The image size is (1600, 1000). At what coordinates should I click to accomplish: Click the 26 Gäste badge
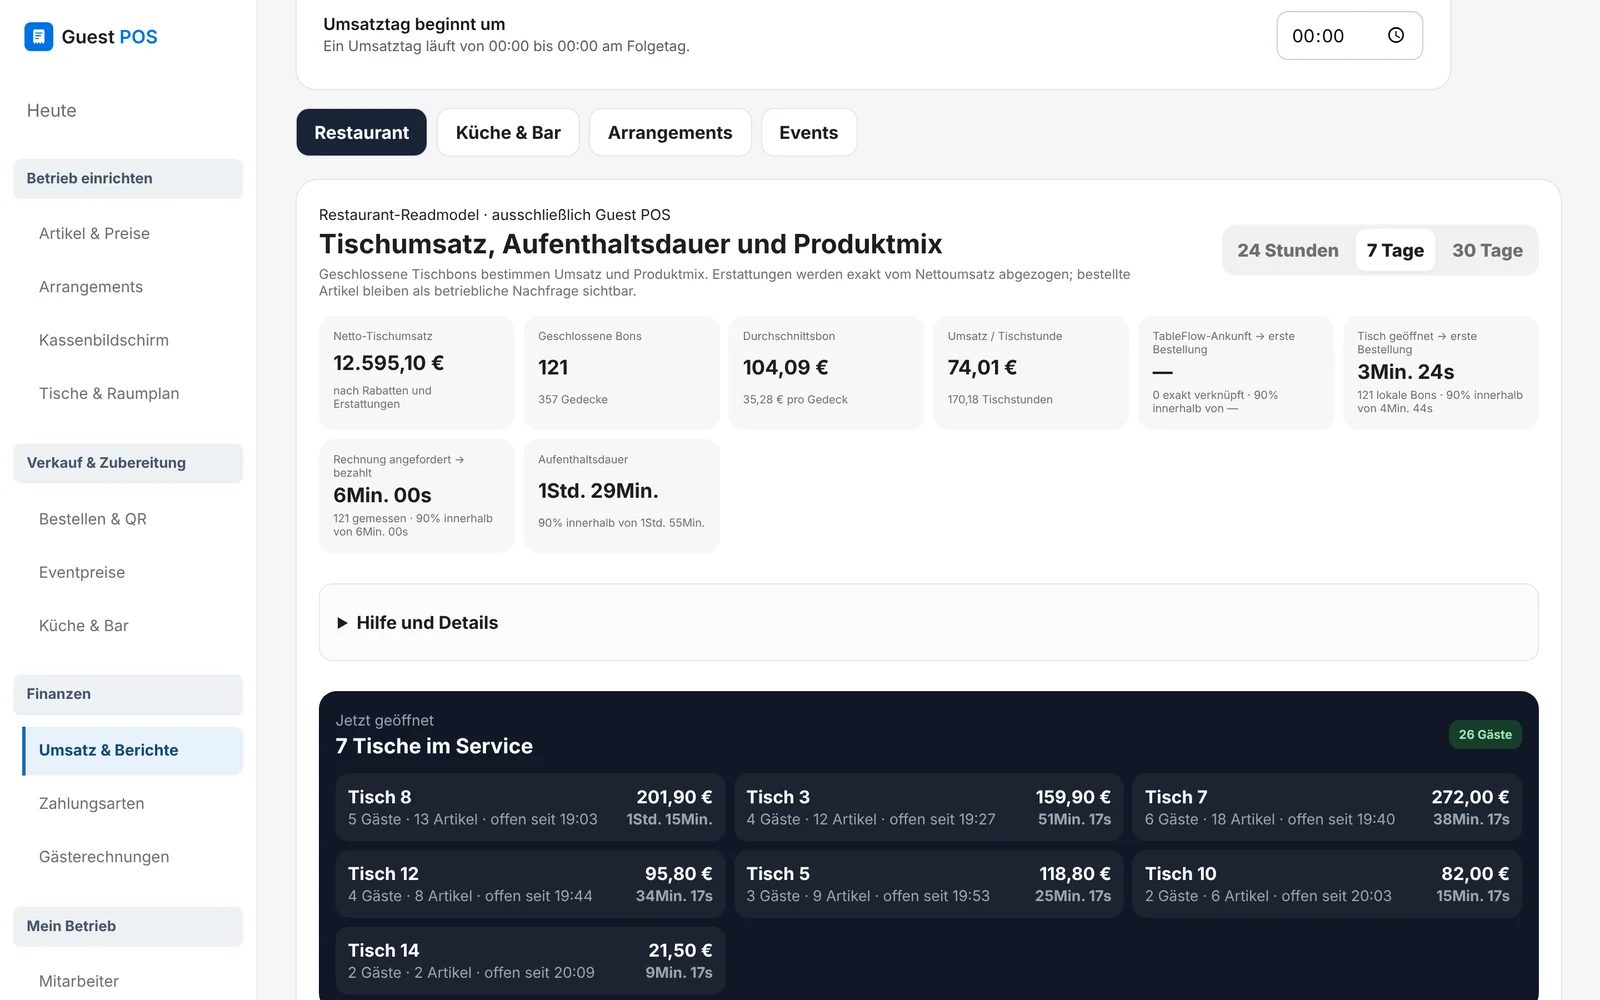[x=1485, y=735]
